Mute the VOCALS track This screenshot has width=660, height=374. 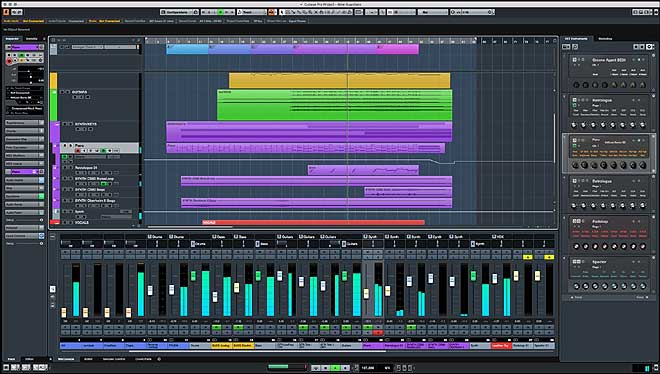(x=65, y=222)
